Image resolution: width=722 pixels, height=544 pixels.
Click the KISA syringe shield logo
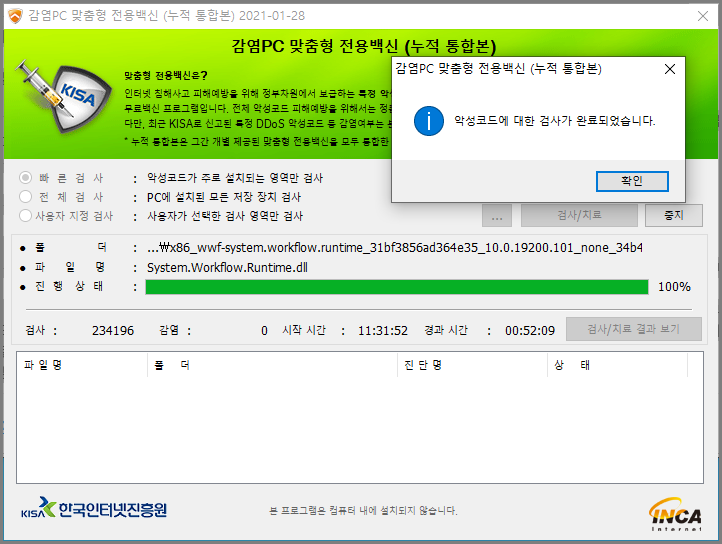click(64, 96)
